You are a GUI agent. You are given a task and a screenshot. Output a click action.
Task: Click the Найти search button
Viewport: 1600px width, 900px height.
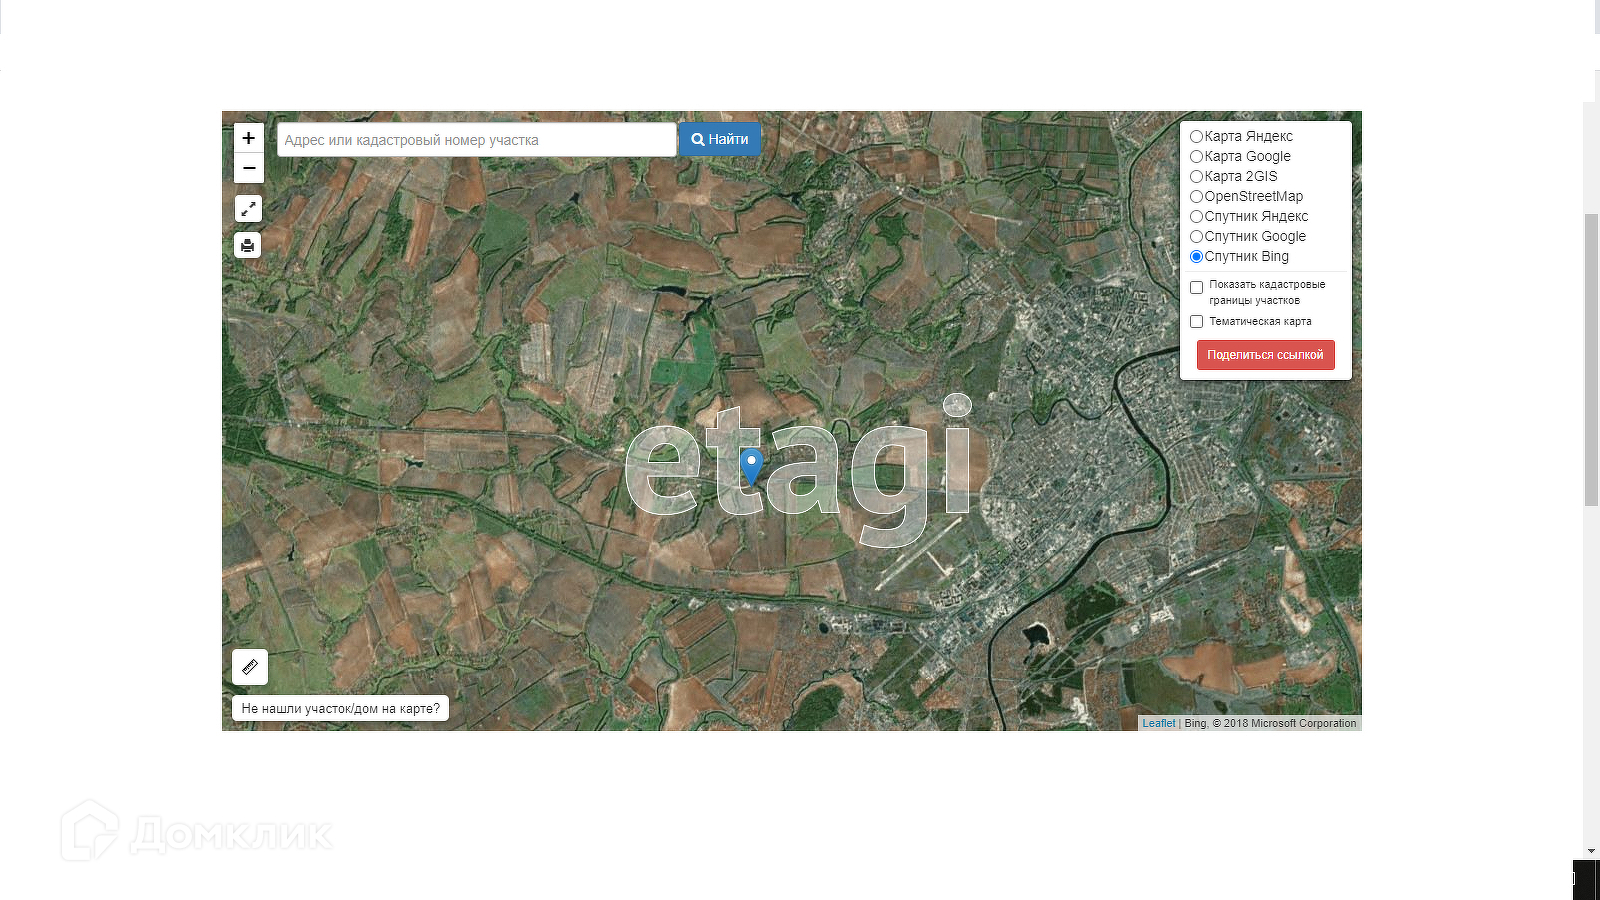pos(720,139)
